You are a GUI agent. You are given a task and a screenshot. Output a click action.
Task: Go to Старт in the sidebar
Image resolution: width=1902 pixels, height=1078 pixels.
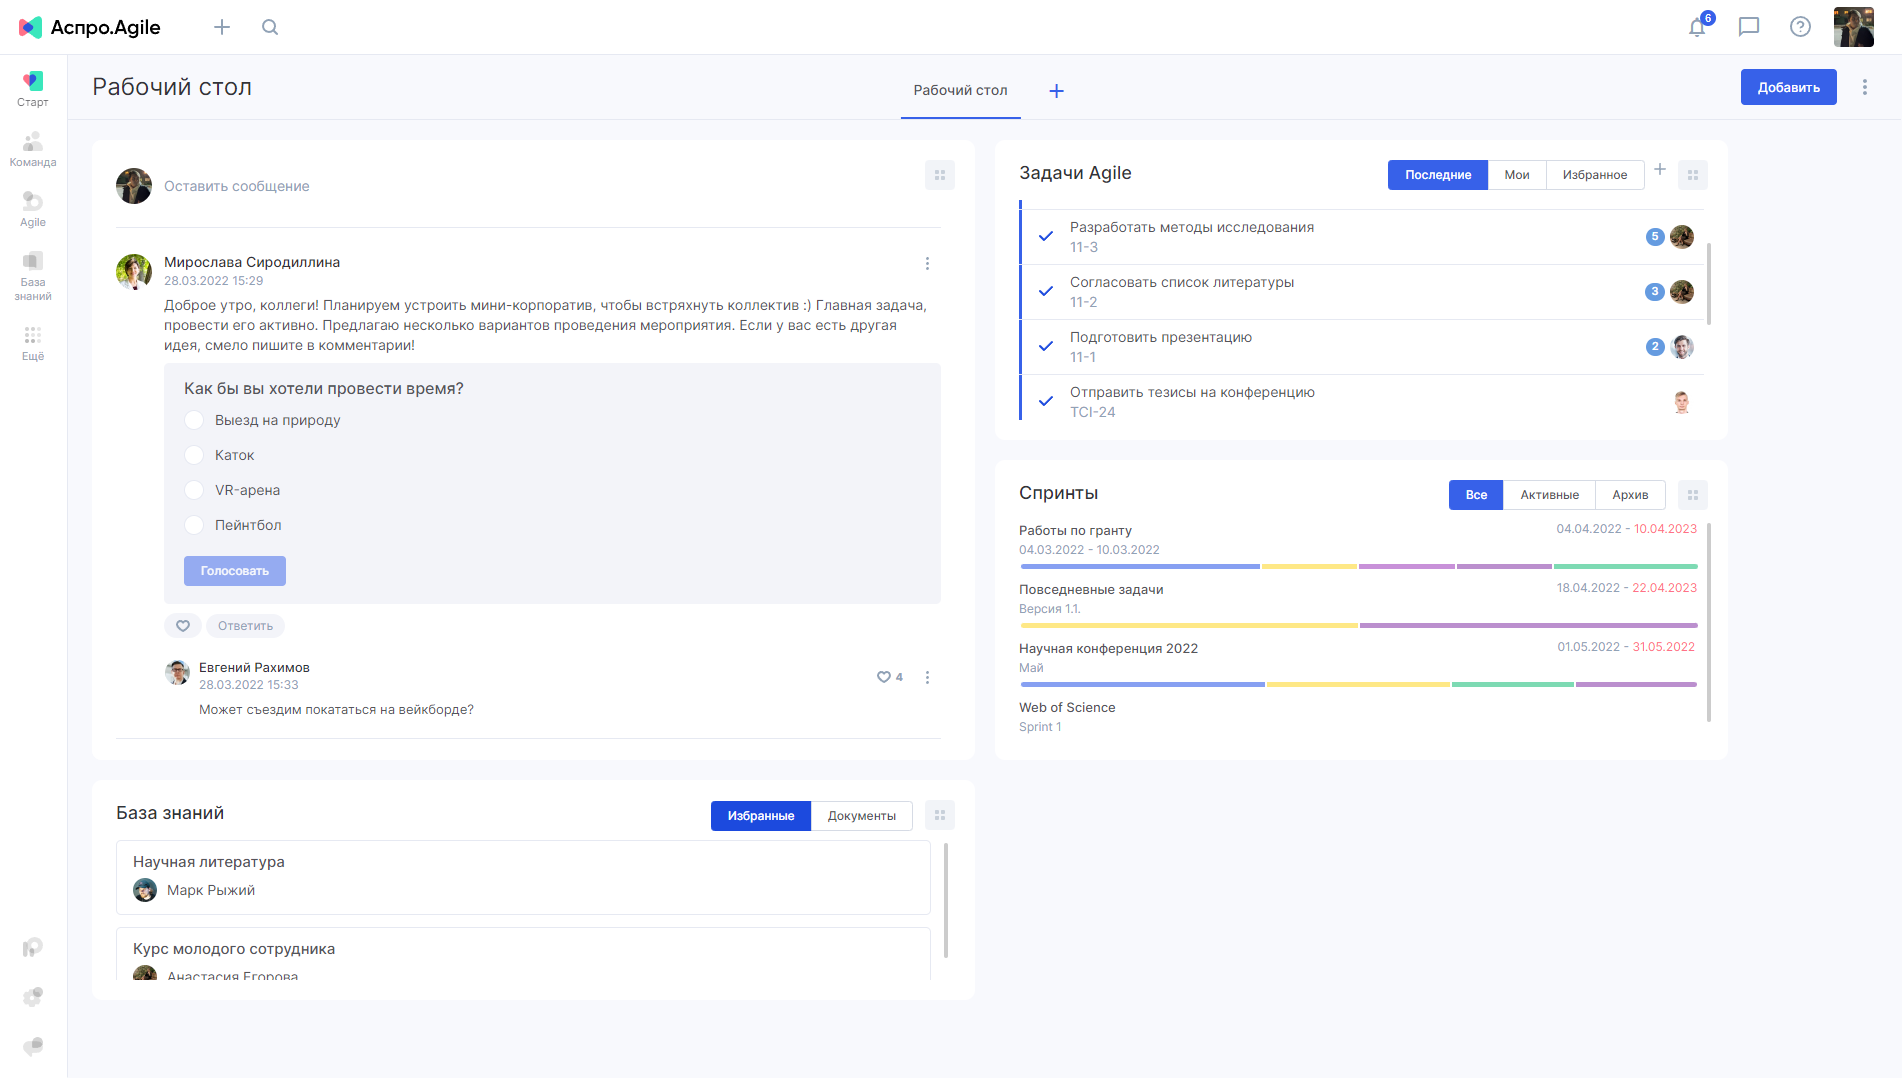click(33, 89)
